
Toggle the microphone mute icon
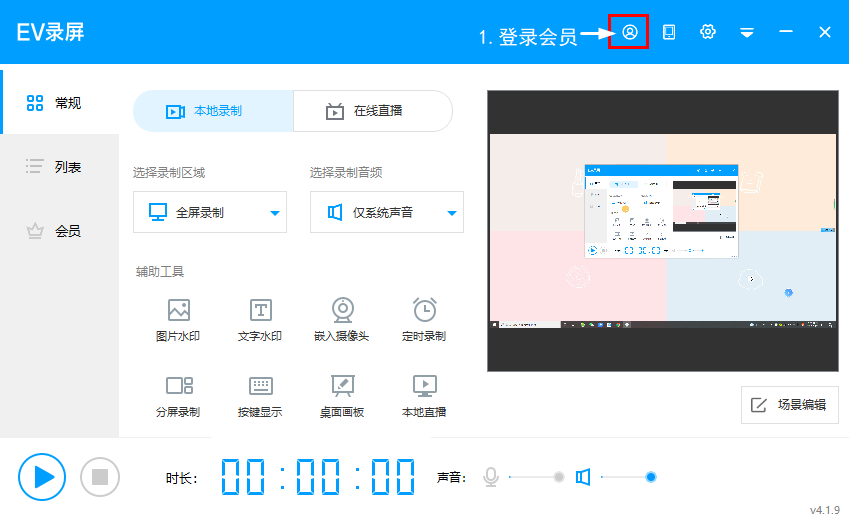[491, 477]
